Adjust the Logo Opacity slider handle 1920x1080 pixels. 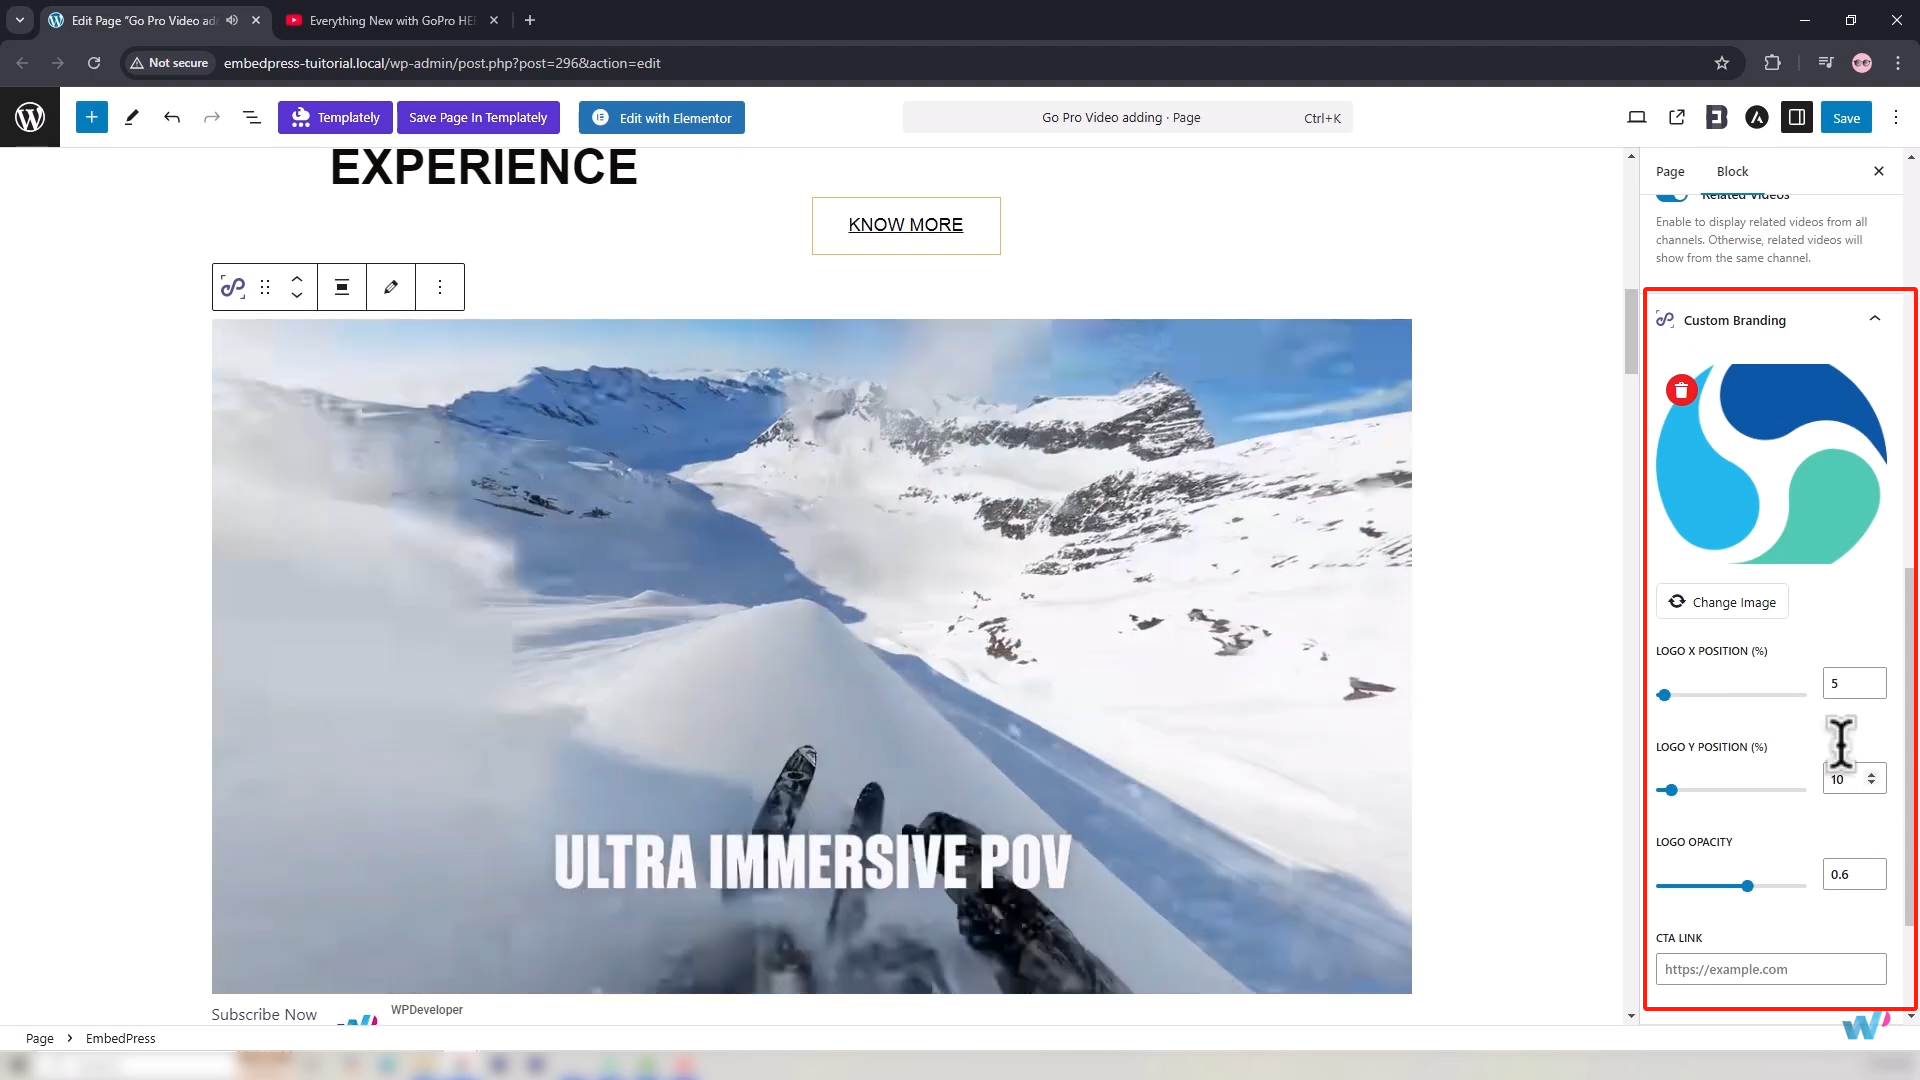tap(1747, 886)
